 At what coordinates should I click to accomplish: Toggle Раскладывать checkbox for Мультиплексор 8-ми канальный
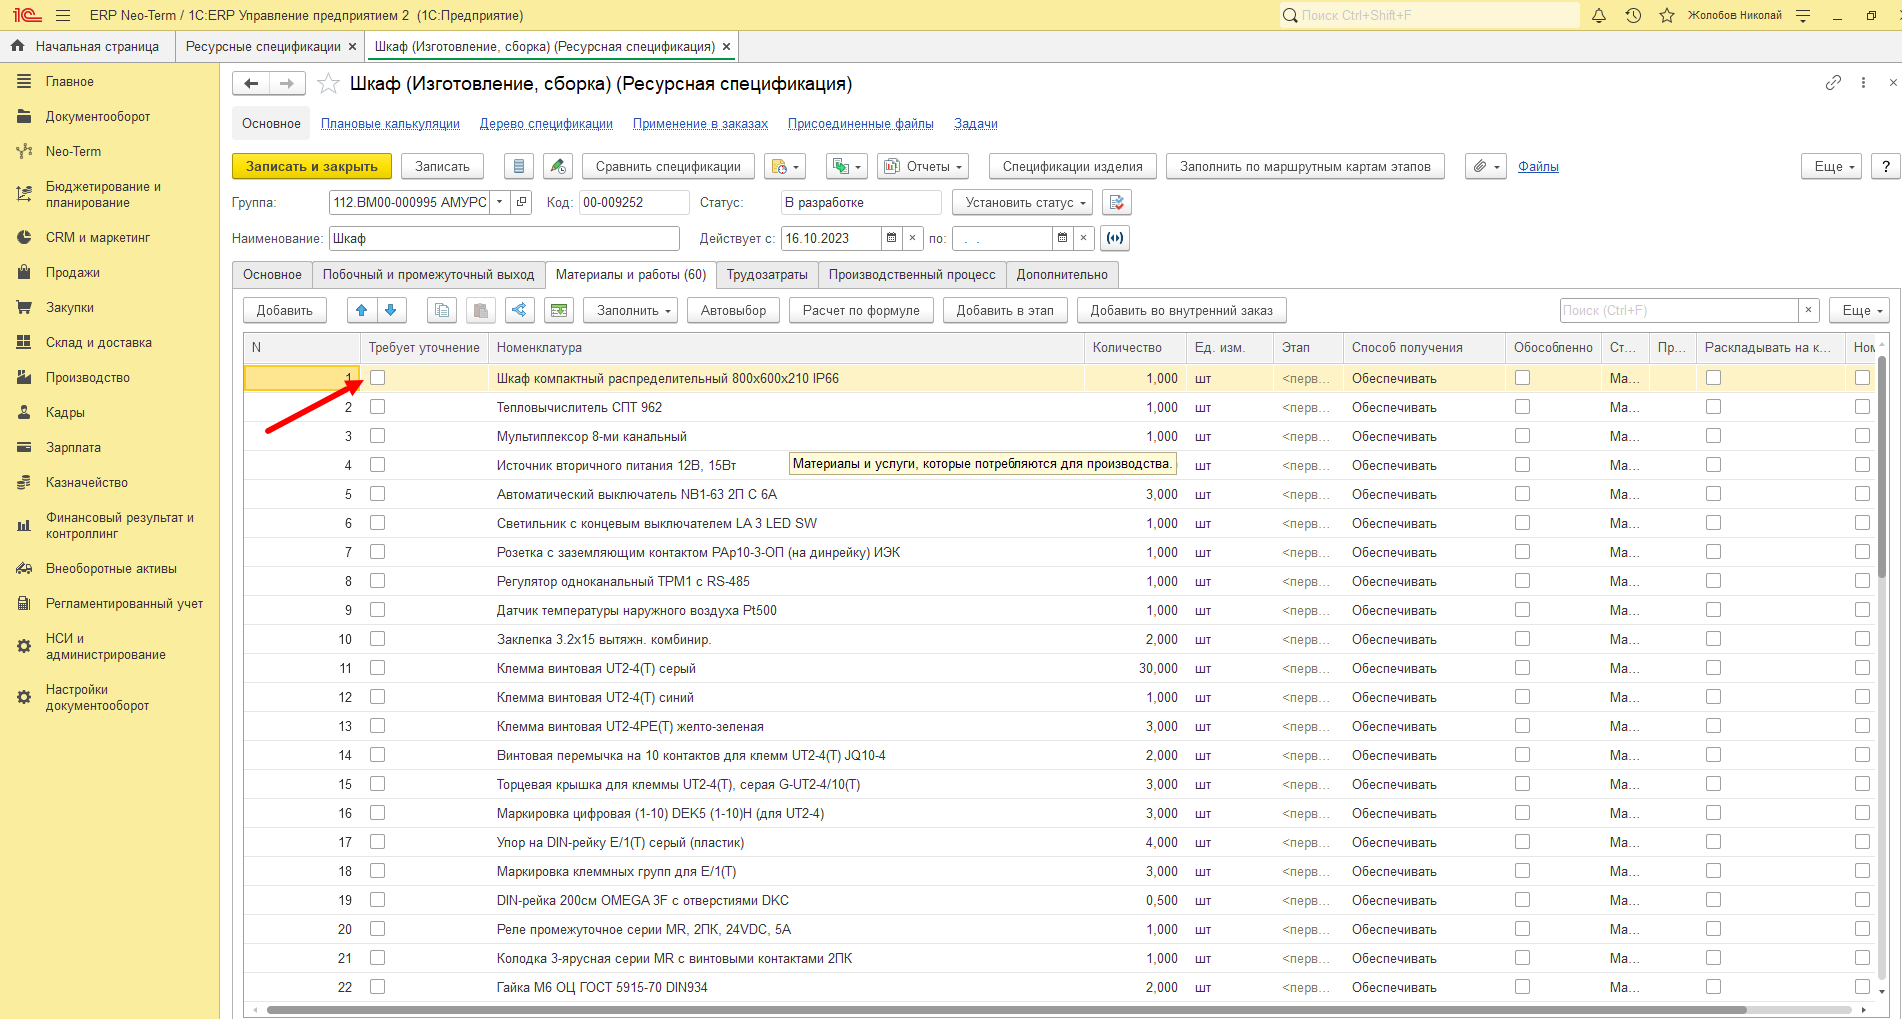click(1713, 436)
